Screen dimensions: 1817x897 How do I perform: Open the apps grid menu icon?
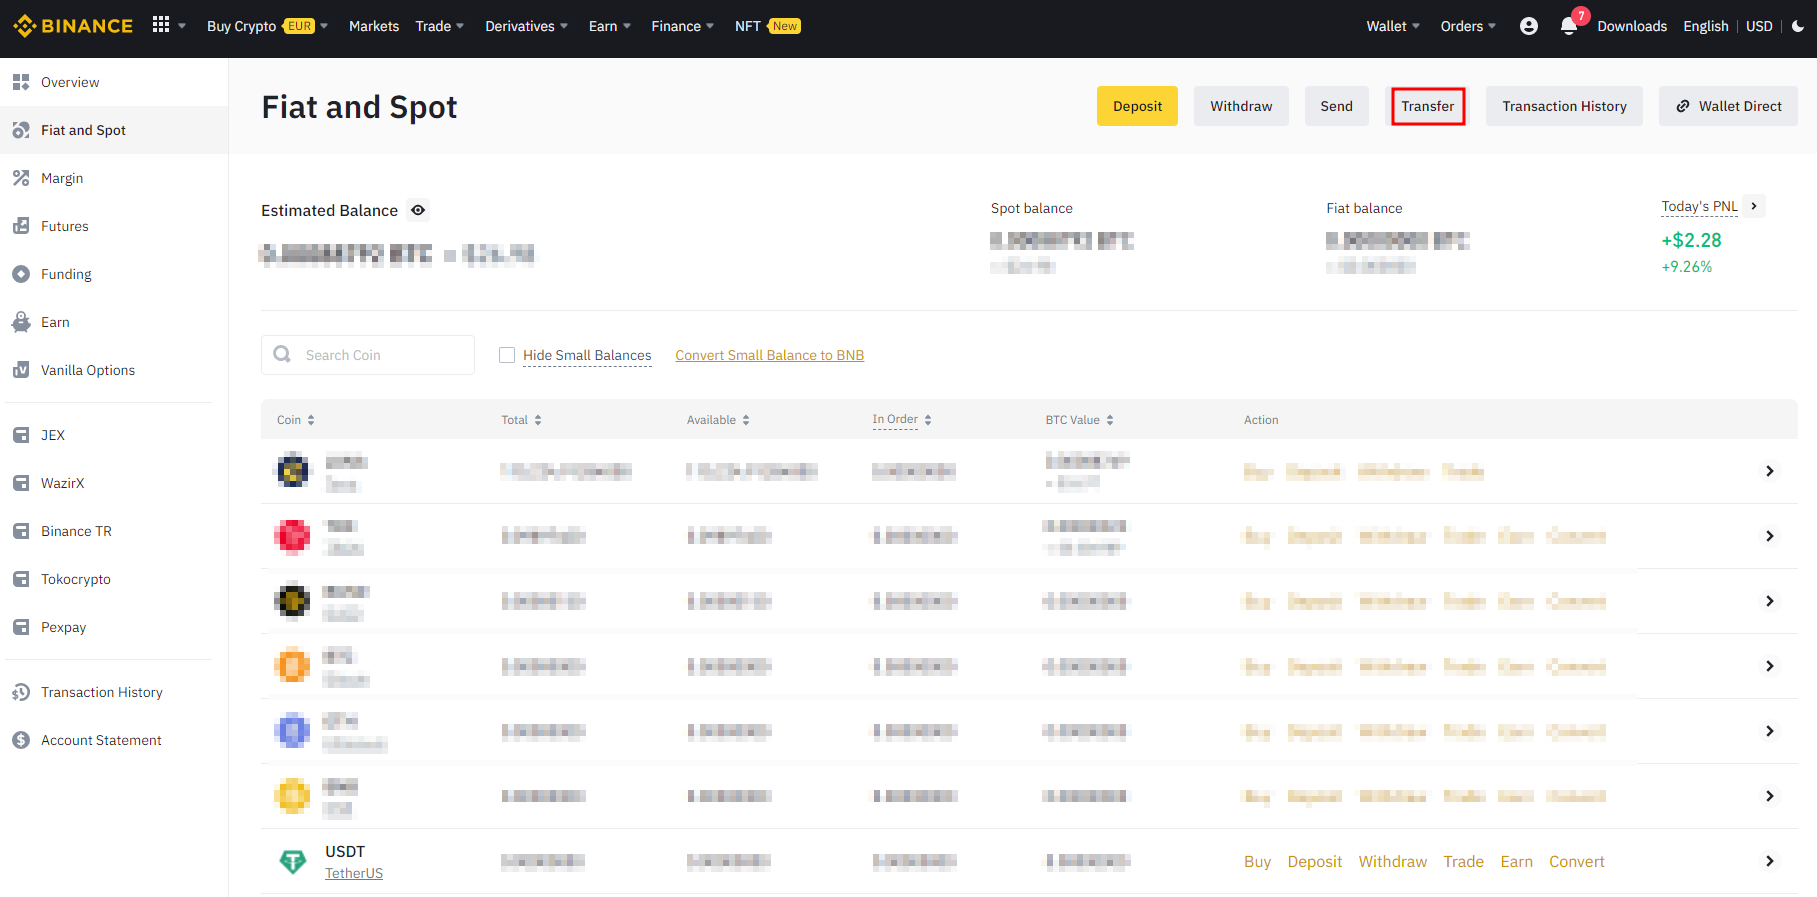tap(161, 25)
